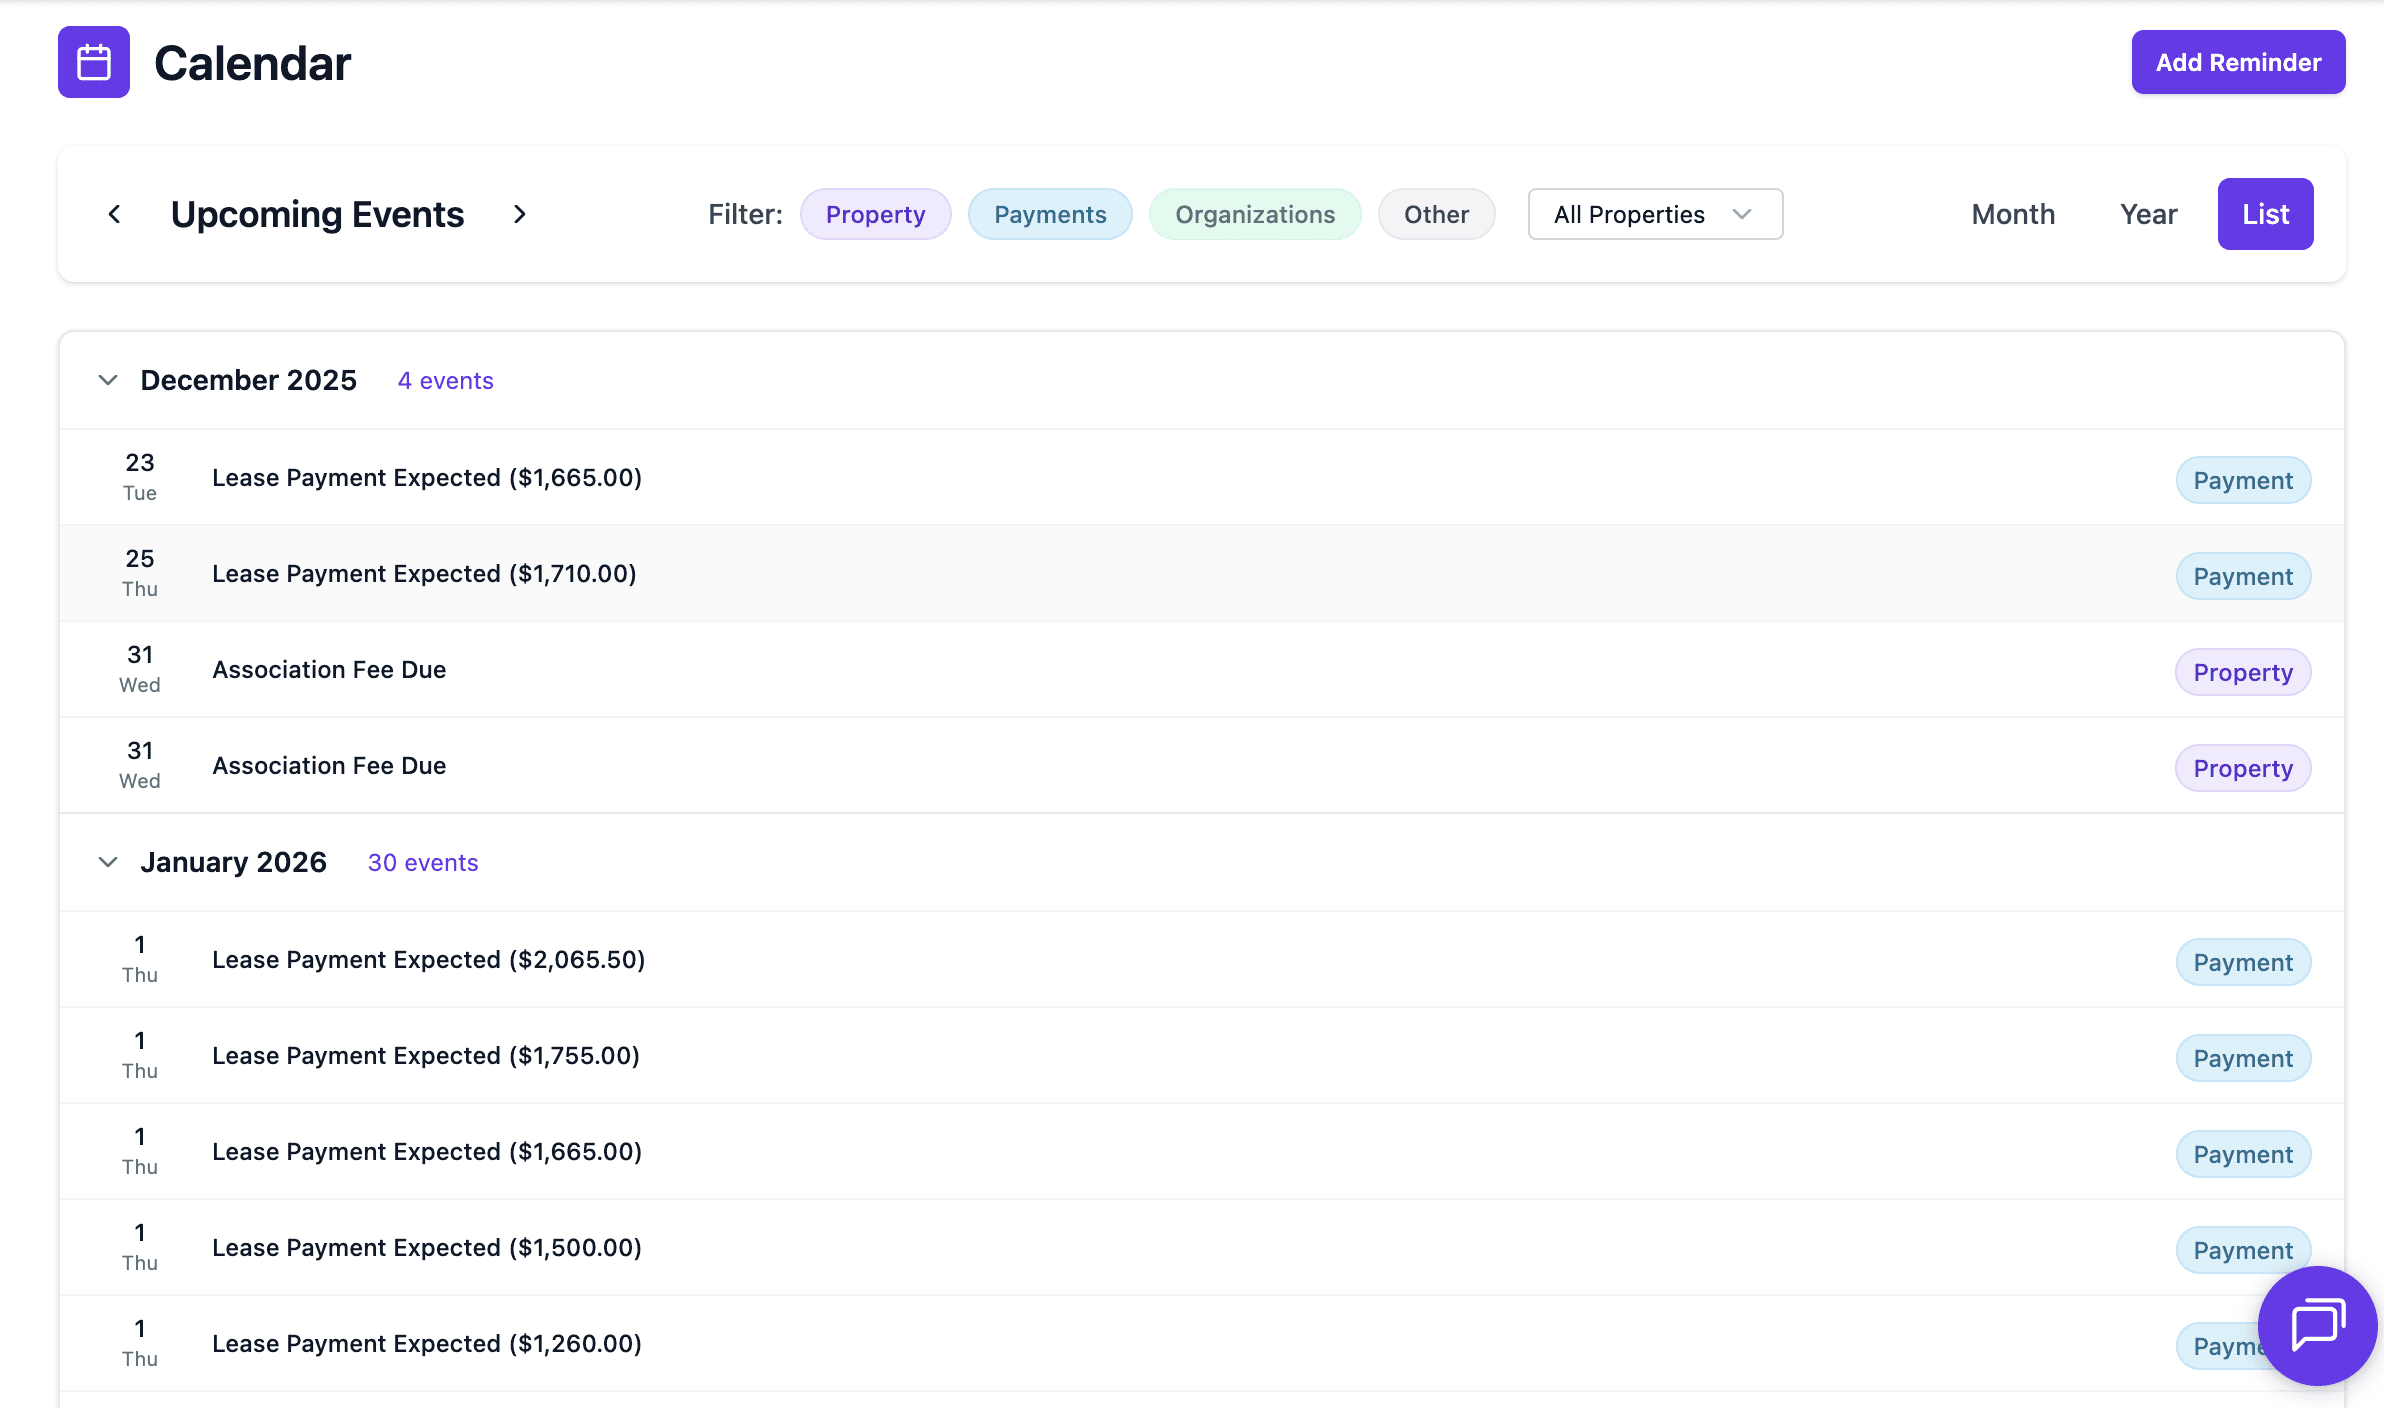Screen dimensions: 2384x1408
Task: Toggle the Other filter
Action: coord(1436,214)
